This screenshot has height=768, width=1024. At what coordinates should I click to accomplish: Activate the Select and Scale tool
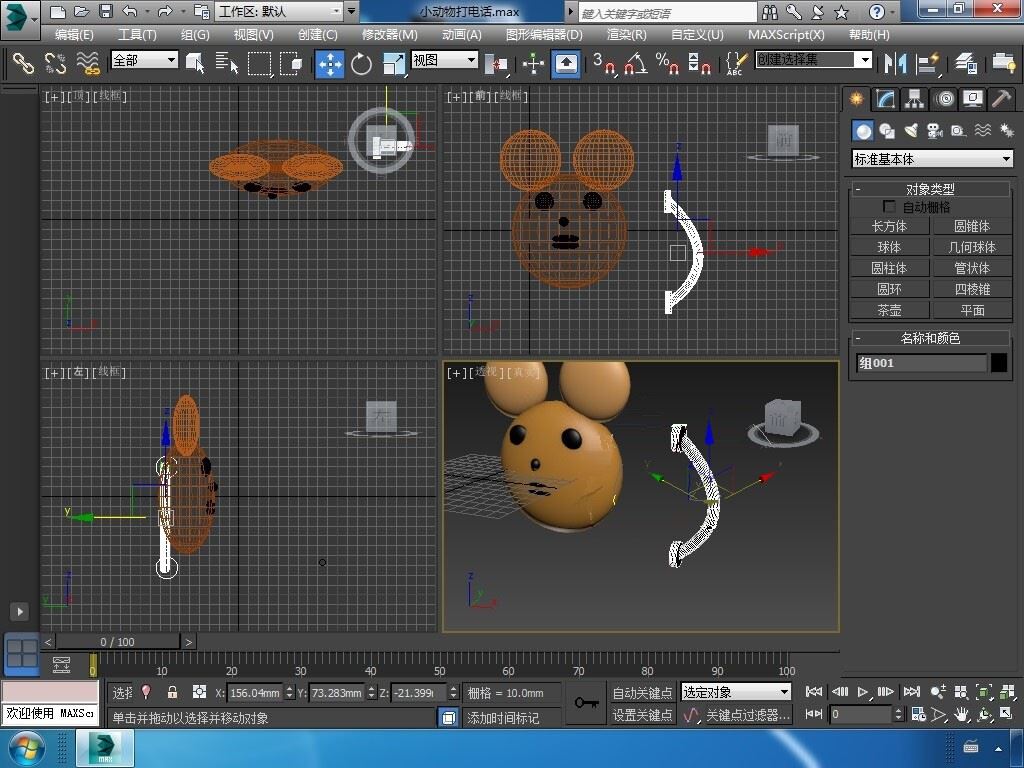[x=393, y=63]
